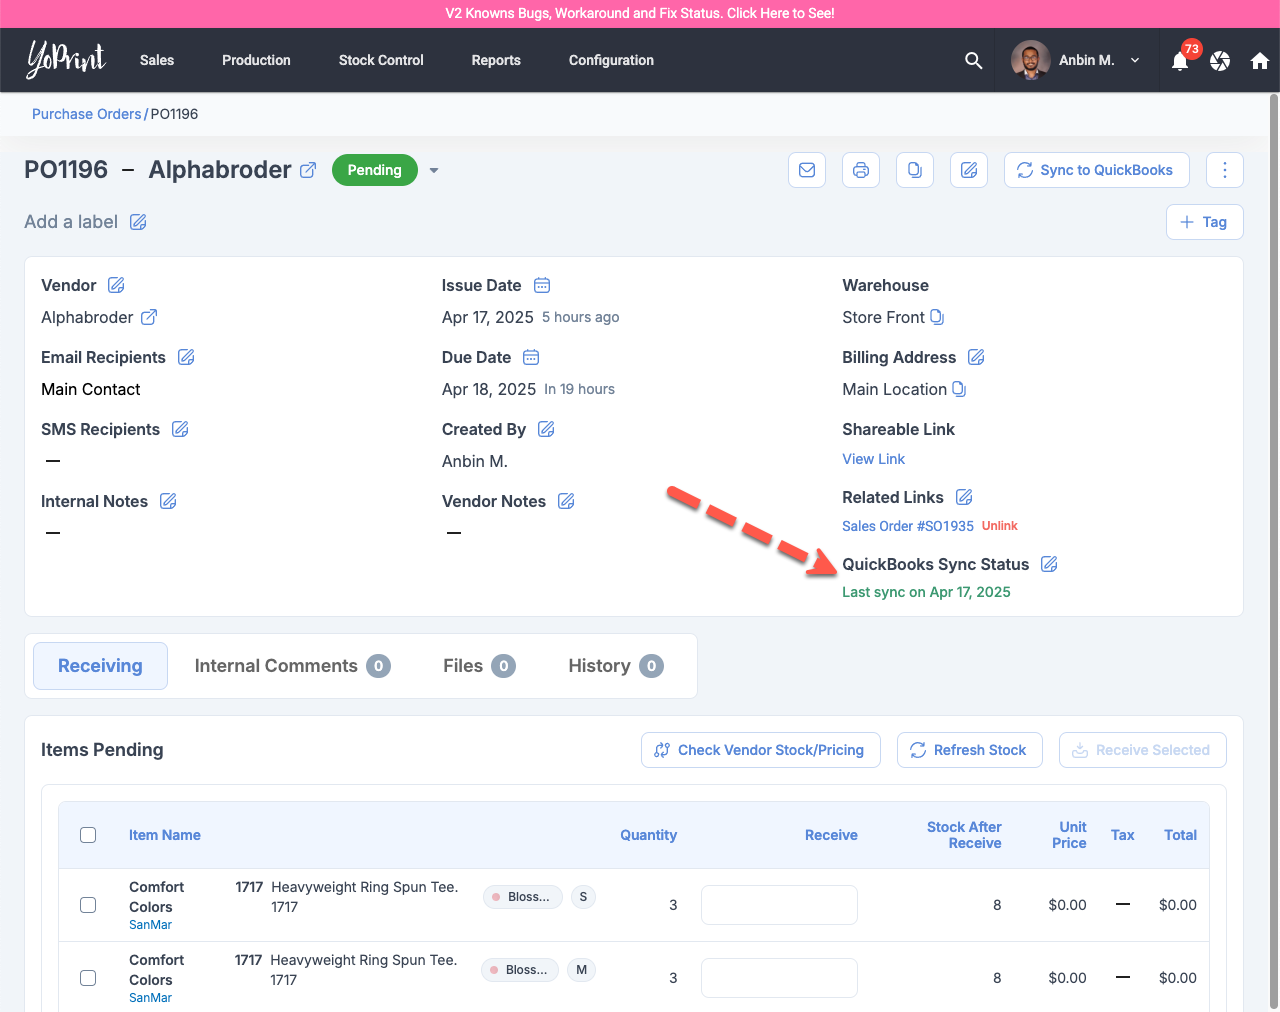This screenshot has height=1012, width=1280.
Task: Open the Anbin M. user menu
Action: click(1076, 61)
